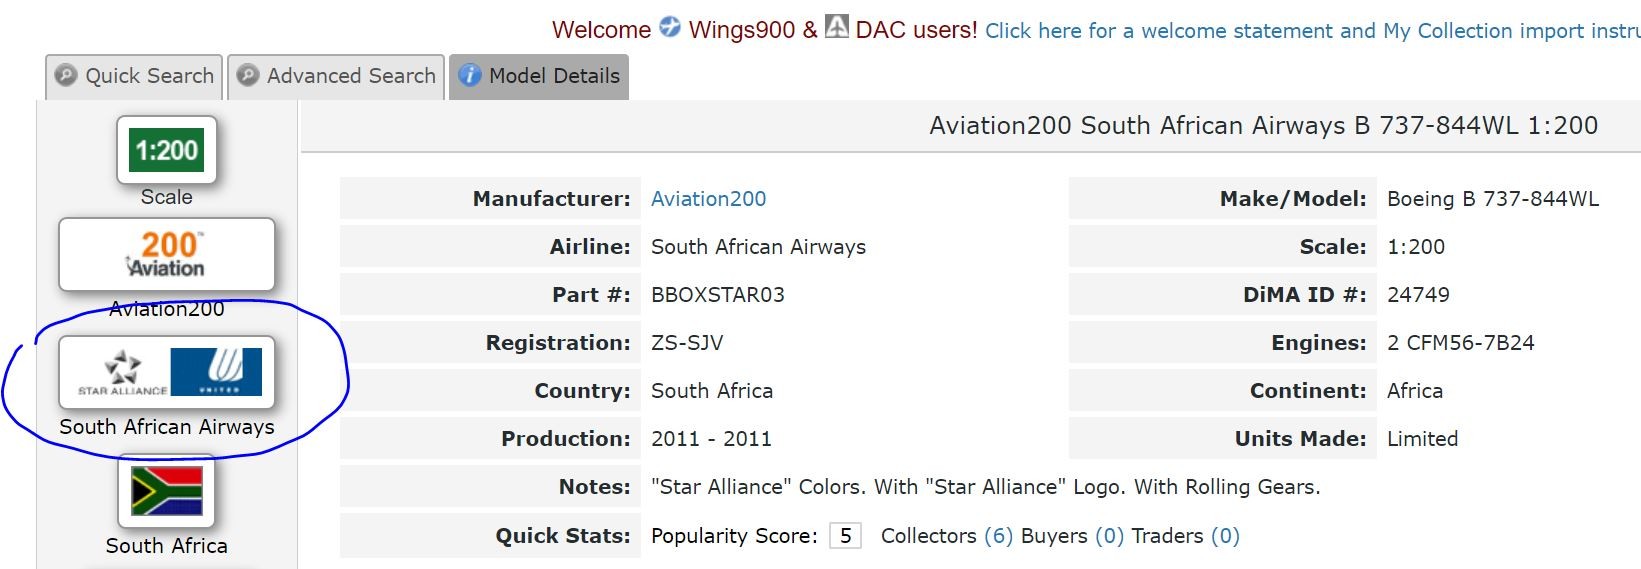Click the Popularity Score box
This screenshot has width=1641, height=569.
(x=845, y=536)
